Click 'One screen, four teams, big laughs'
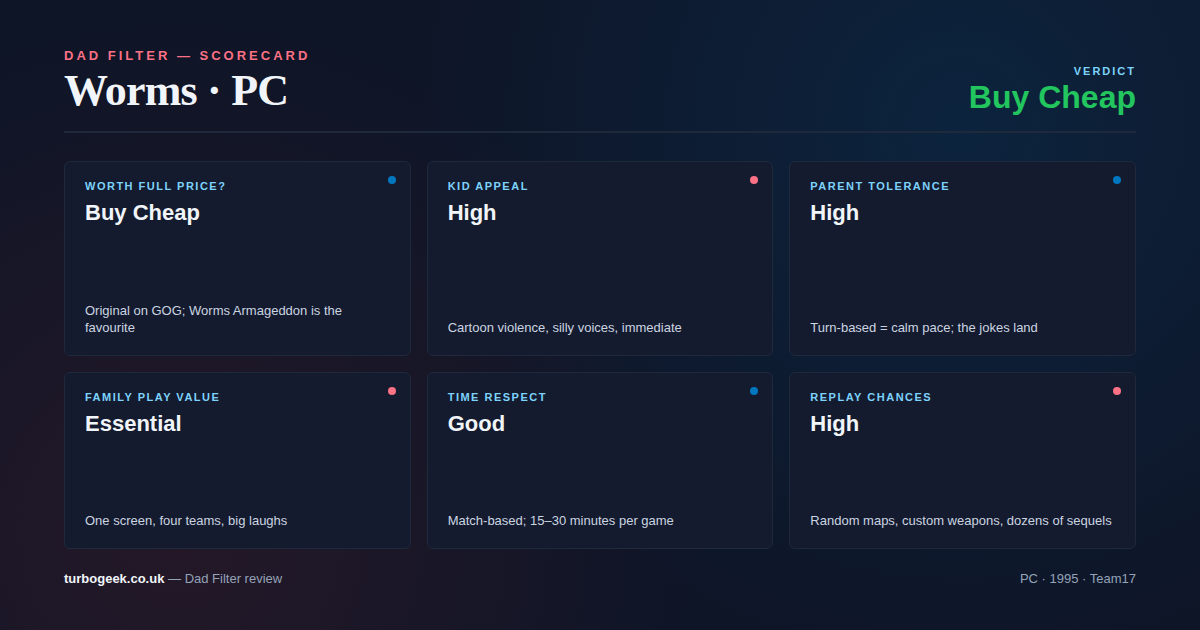The image size is (1200, 630). 186,520
